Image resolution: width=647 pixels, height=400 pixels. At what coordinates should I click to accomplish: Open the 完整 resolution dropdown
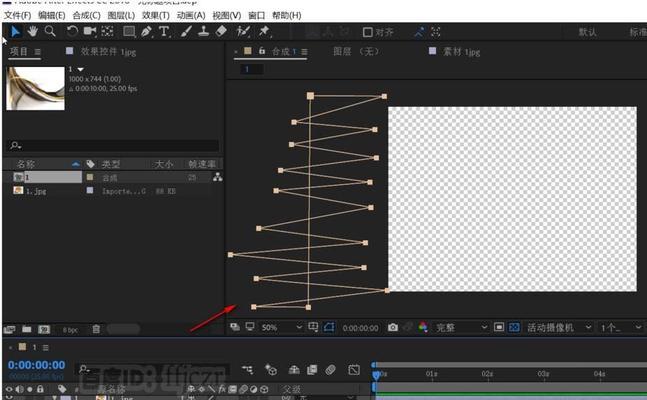(x=461, y=327)
